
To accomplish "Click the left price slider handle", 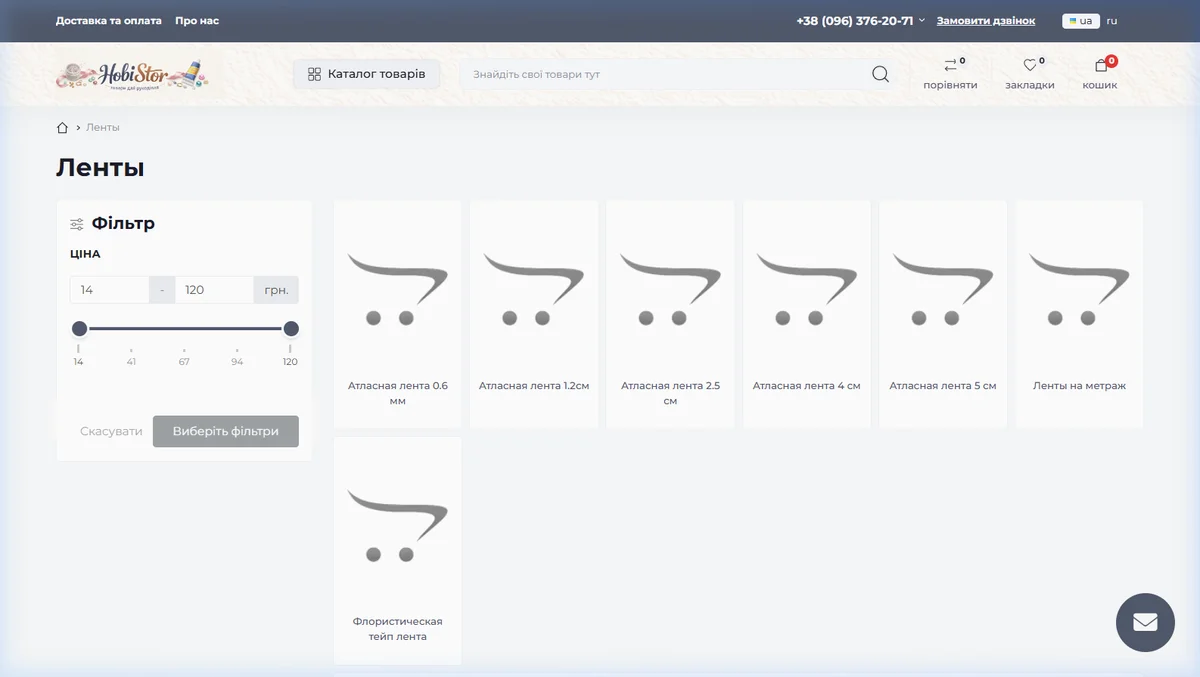I will (80, 328).
